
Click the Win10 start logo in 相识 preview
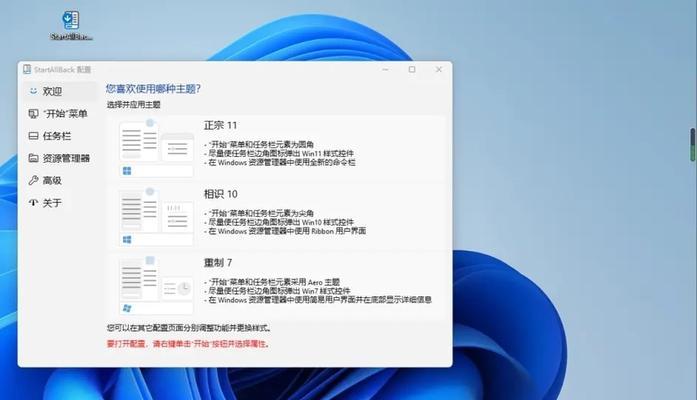tap(127, 240)
